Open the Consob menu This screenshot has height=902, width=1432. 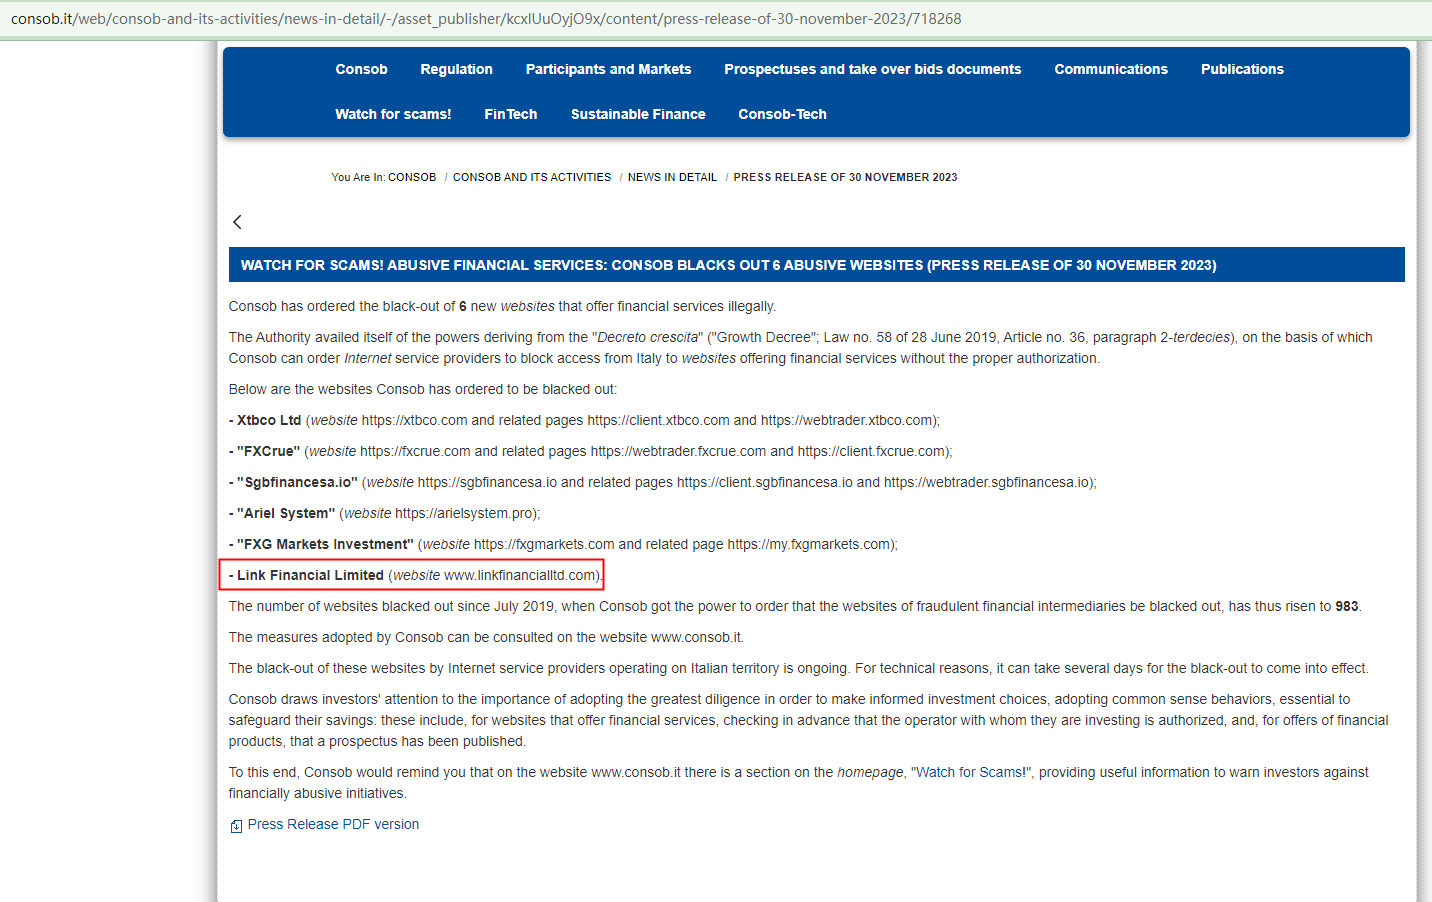point(361,69)
